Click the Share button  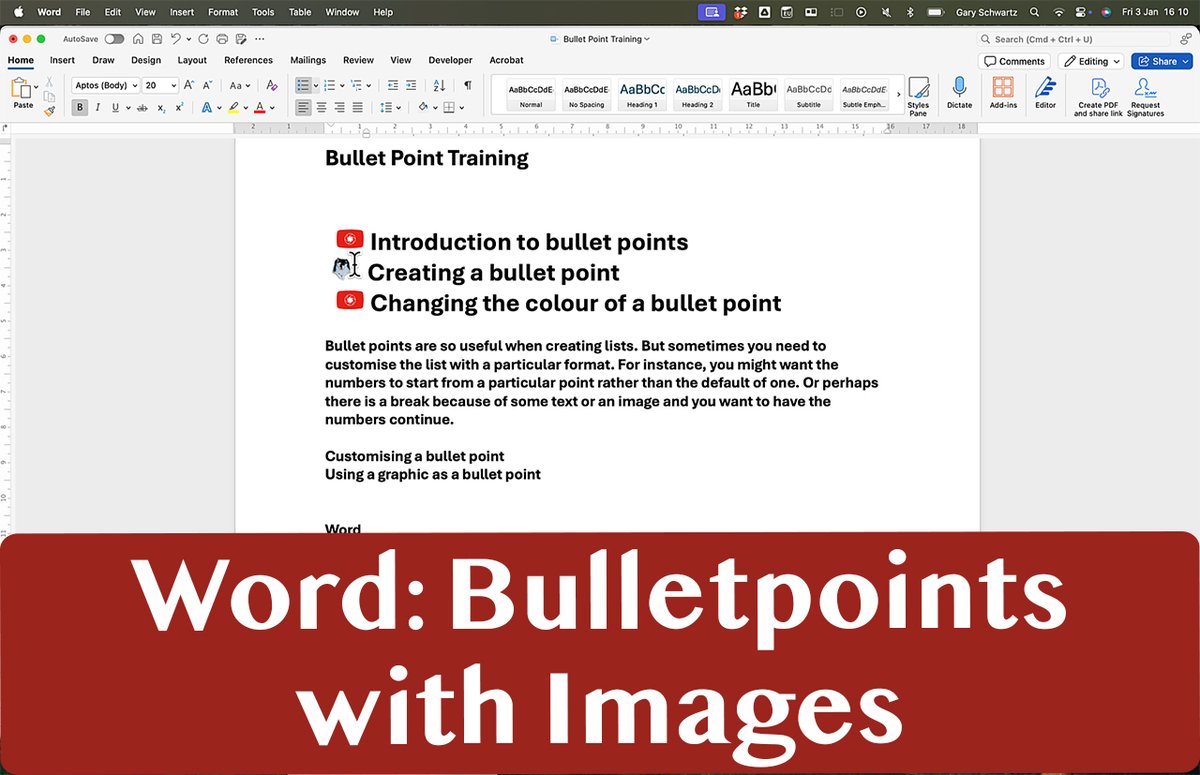[1161, 60]
